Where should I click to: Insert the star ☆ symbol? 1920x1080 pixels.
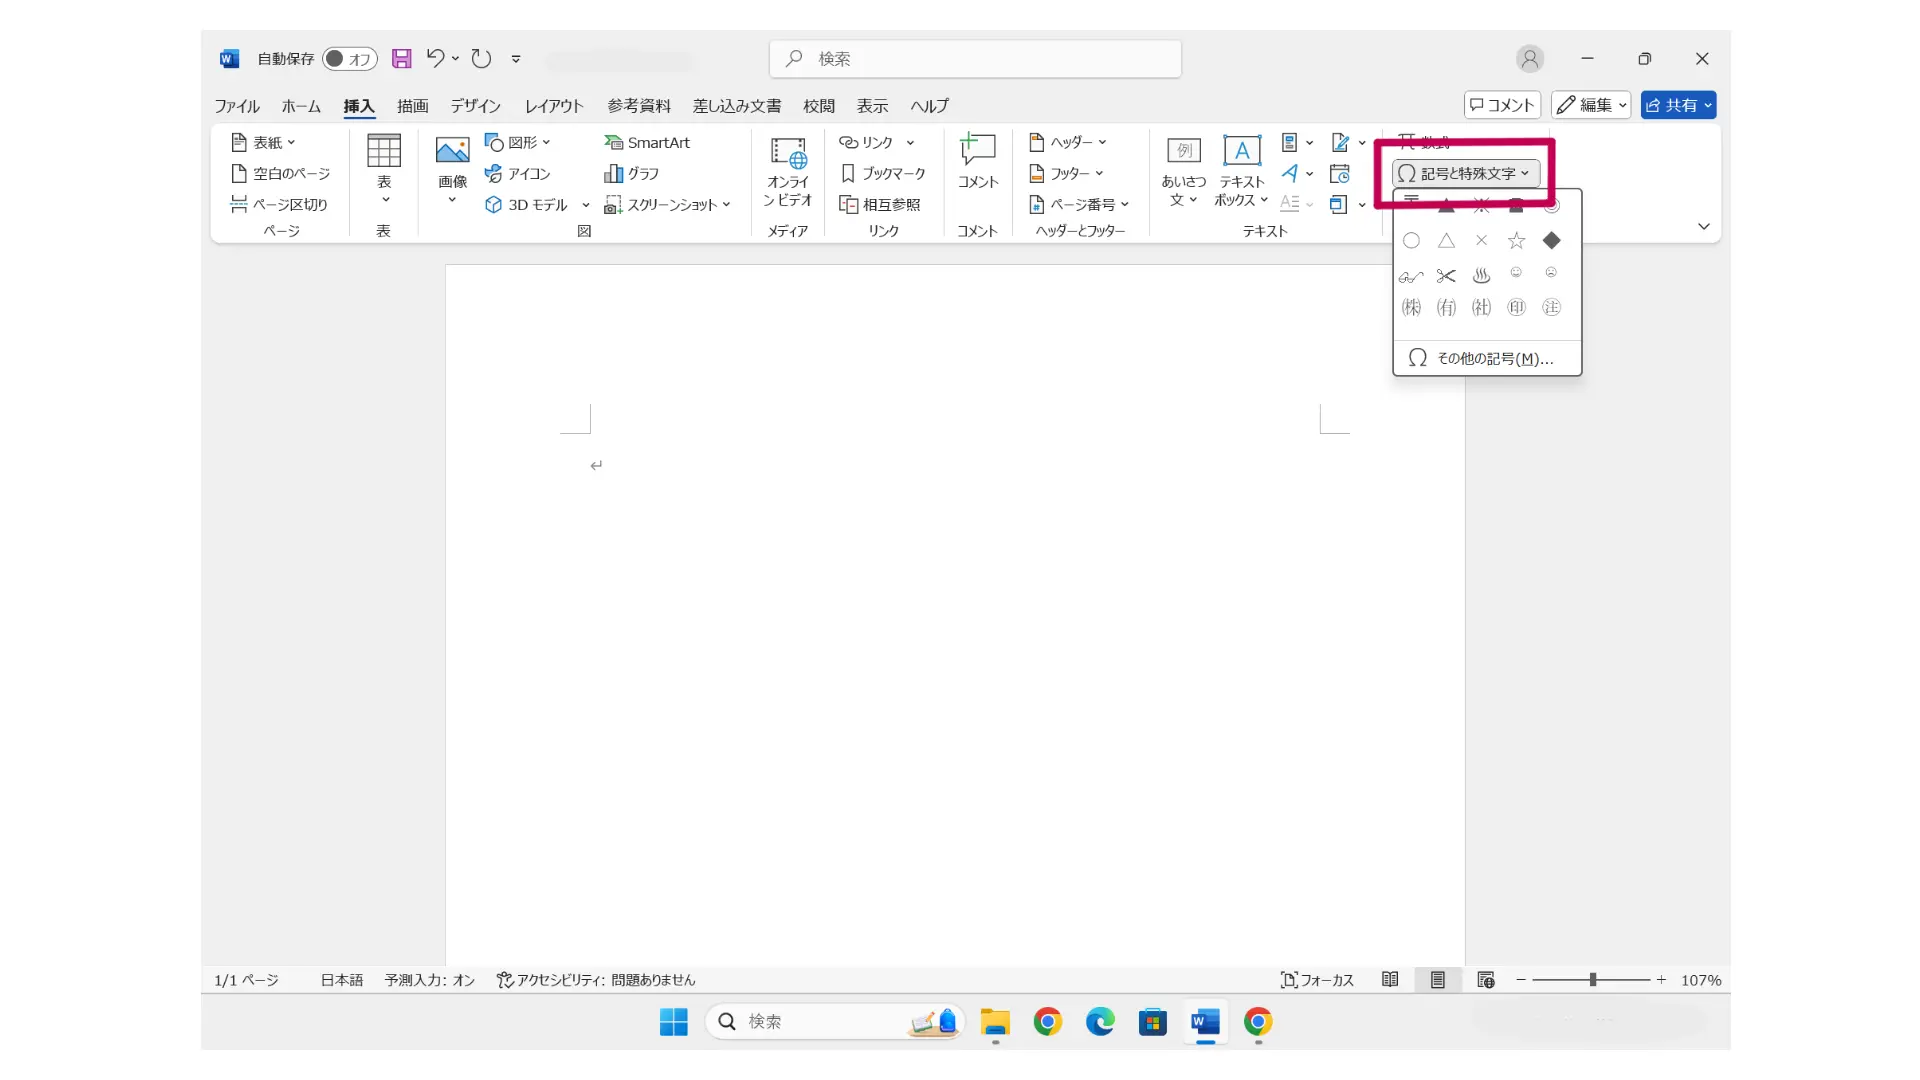[1516, 240]
